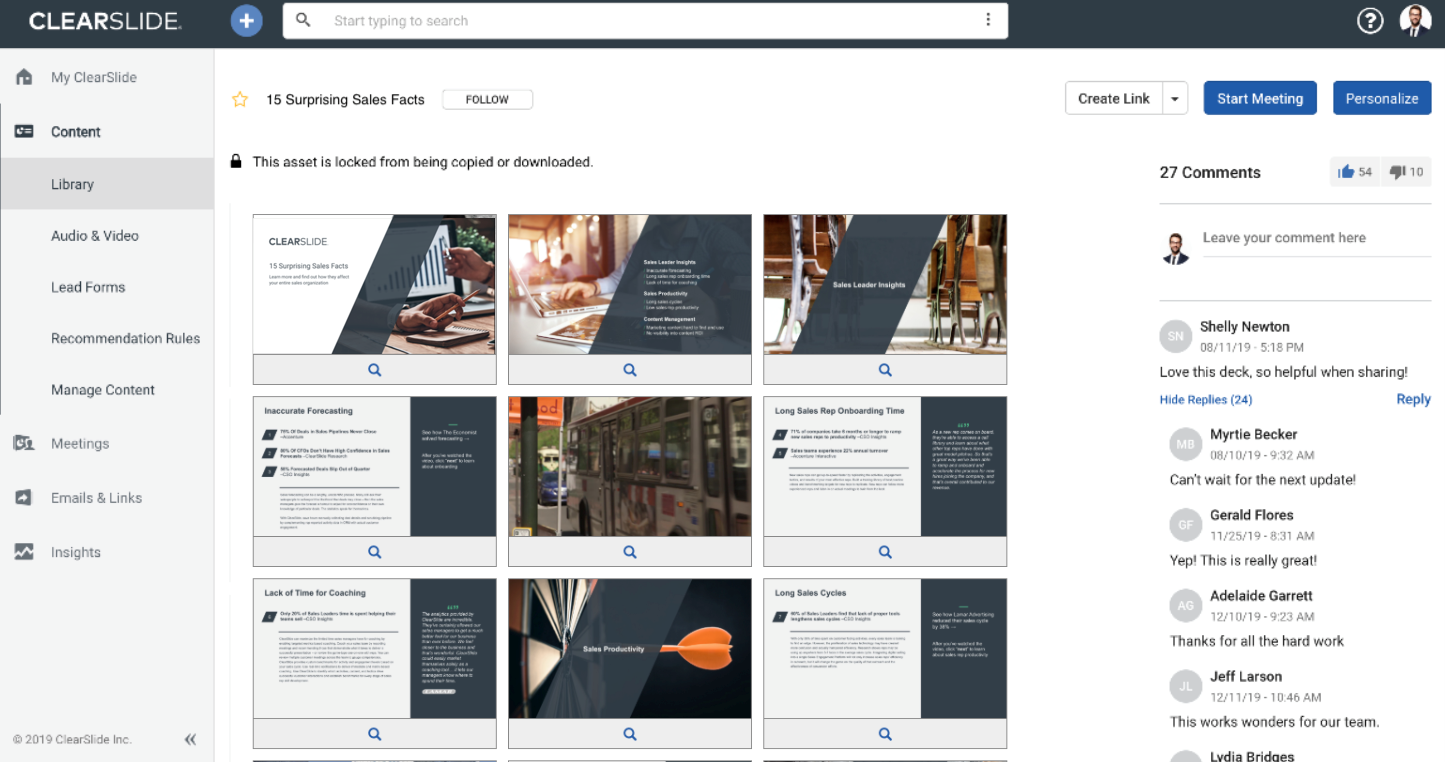This screenshot has width=1445, height=762.
Task: Open the My ClearSlide home icon
Action: coord(24,77)
